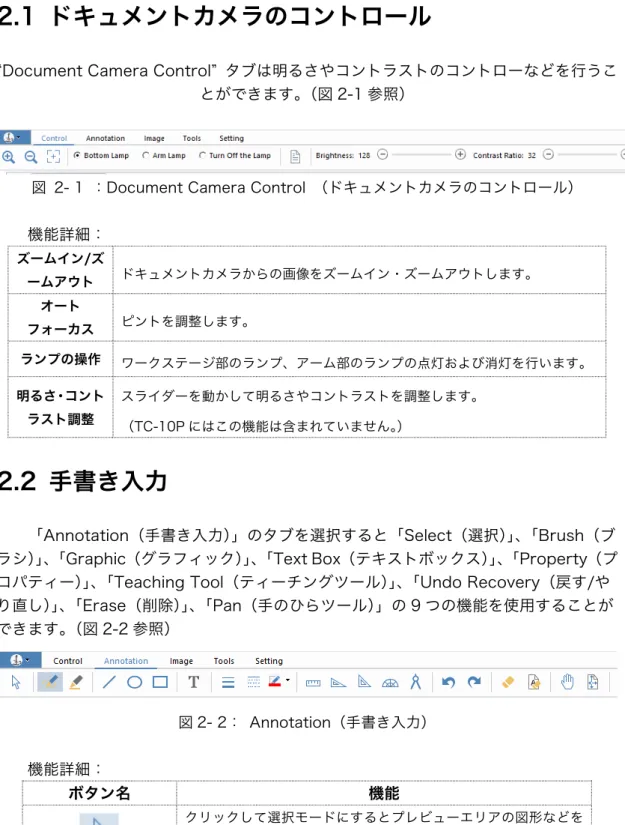Click the zoom out magnifier icon

(x=31, y=156)
